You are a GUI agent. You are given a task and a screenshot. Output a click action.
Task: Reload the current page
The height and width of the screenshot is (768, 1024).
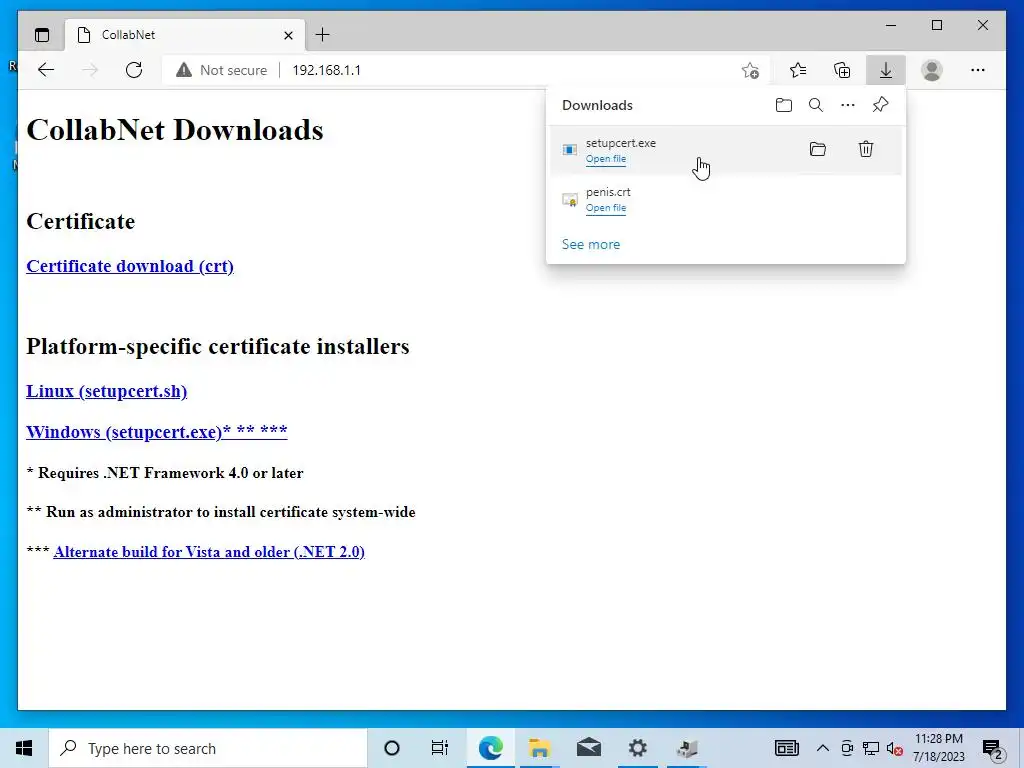[x=134, y=70]
